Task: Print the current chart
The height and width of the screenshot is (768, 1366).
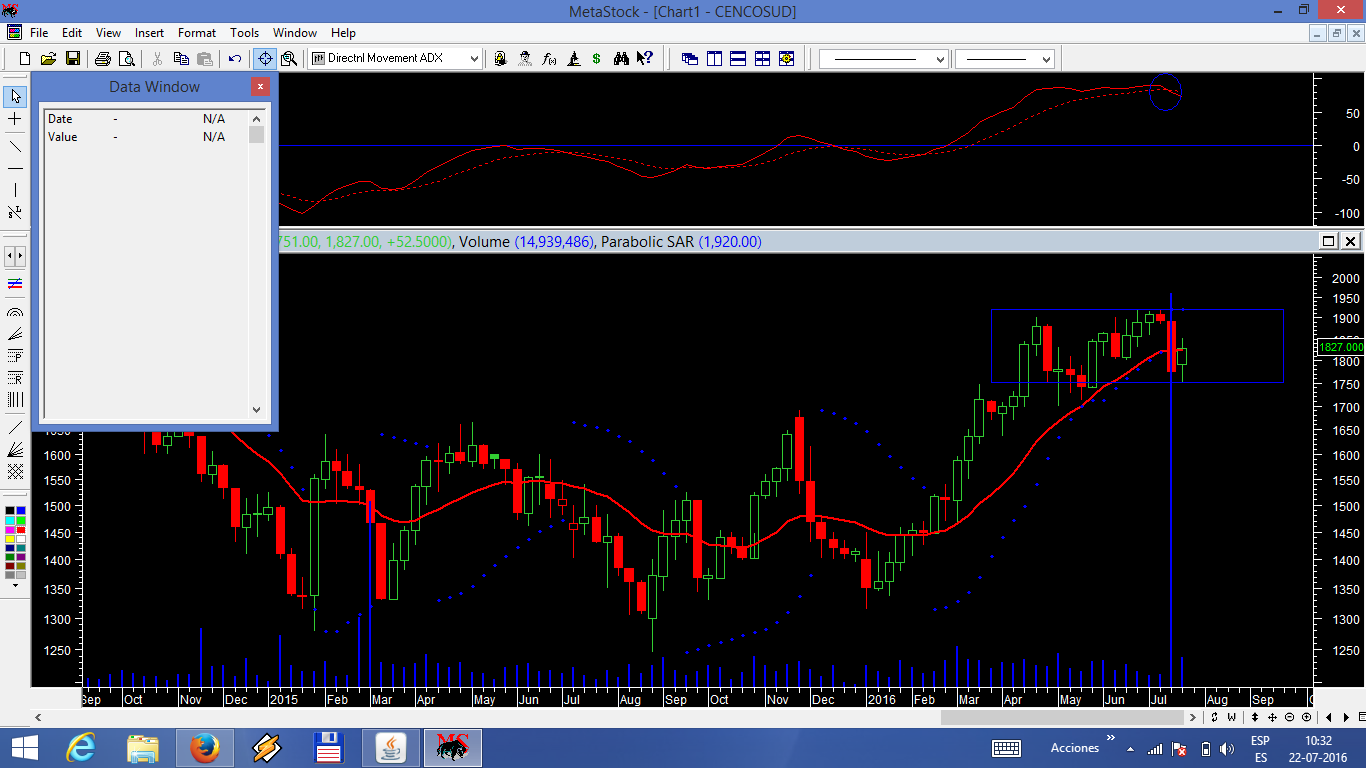Action: tap(103, 58)
